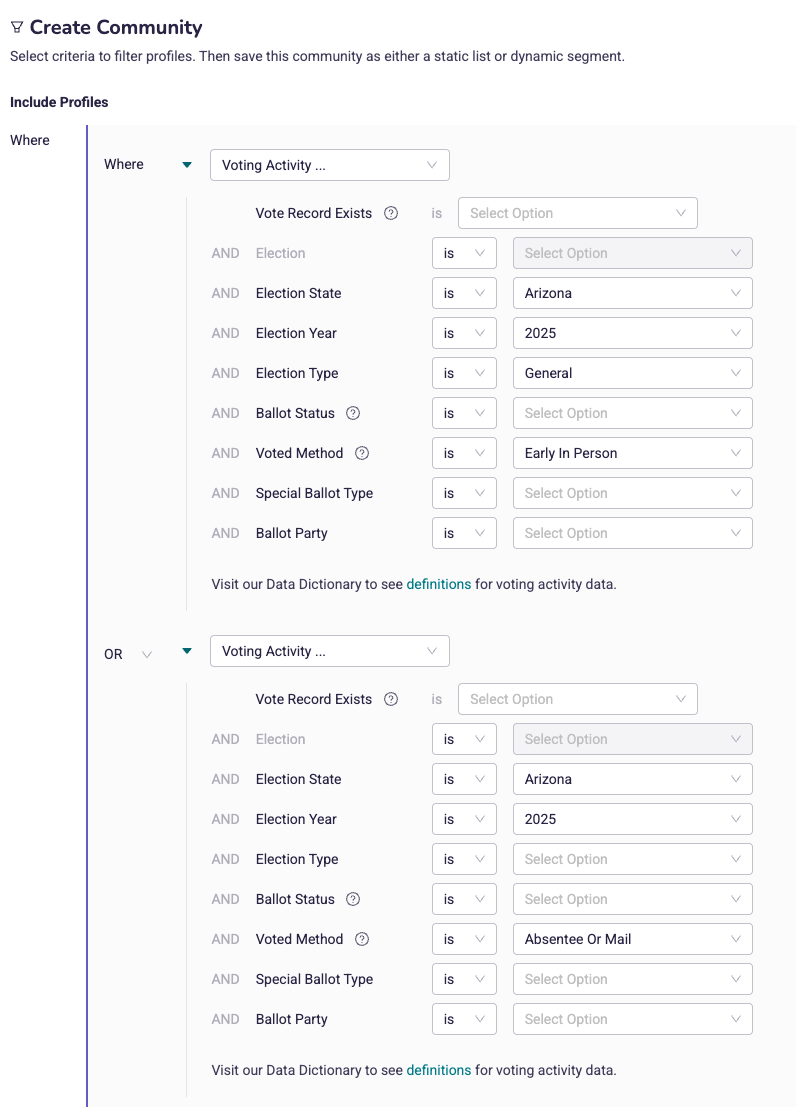Click help icon next to first Ballot Status
Image resolution: width=796 pixels, height=1107 pixels.
pyautogui.click(x=353, y=413)
